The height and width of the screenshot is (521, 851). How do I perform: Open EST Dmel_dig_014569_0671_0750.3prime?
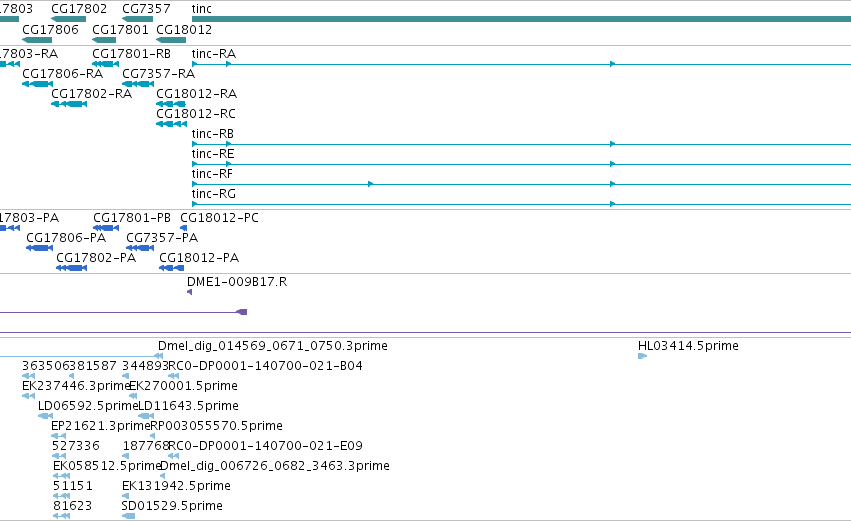coord(273,346)
